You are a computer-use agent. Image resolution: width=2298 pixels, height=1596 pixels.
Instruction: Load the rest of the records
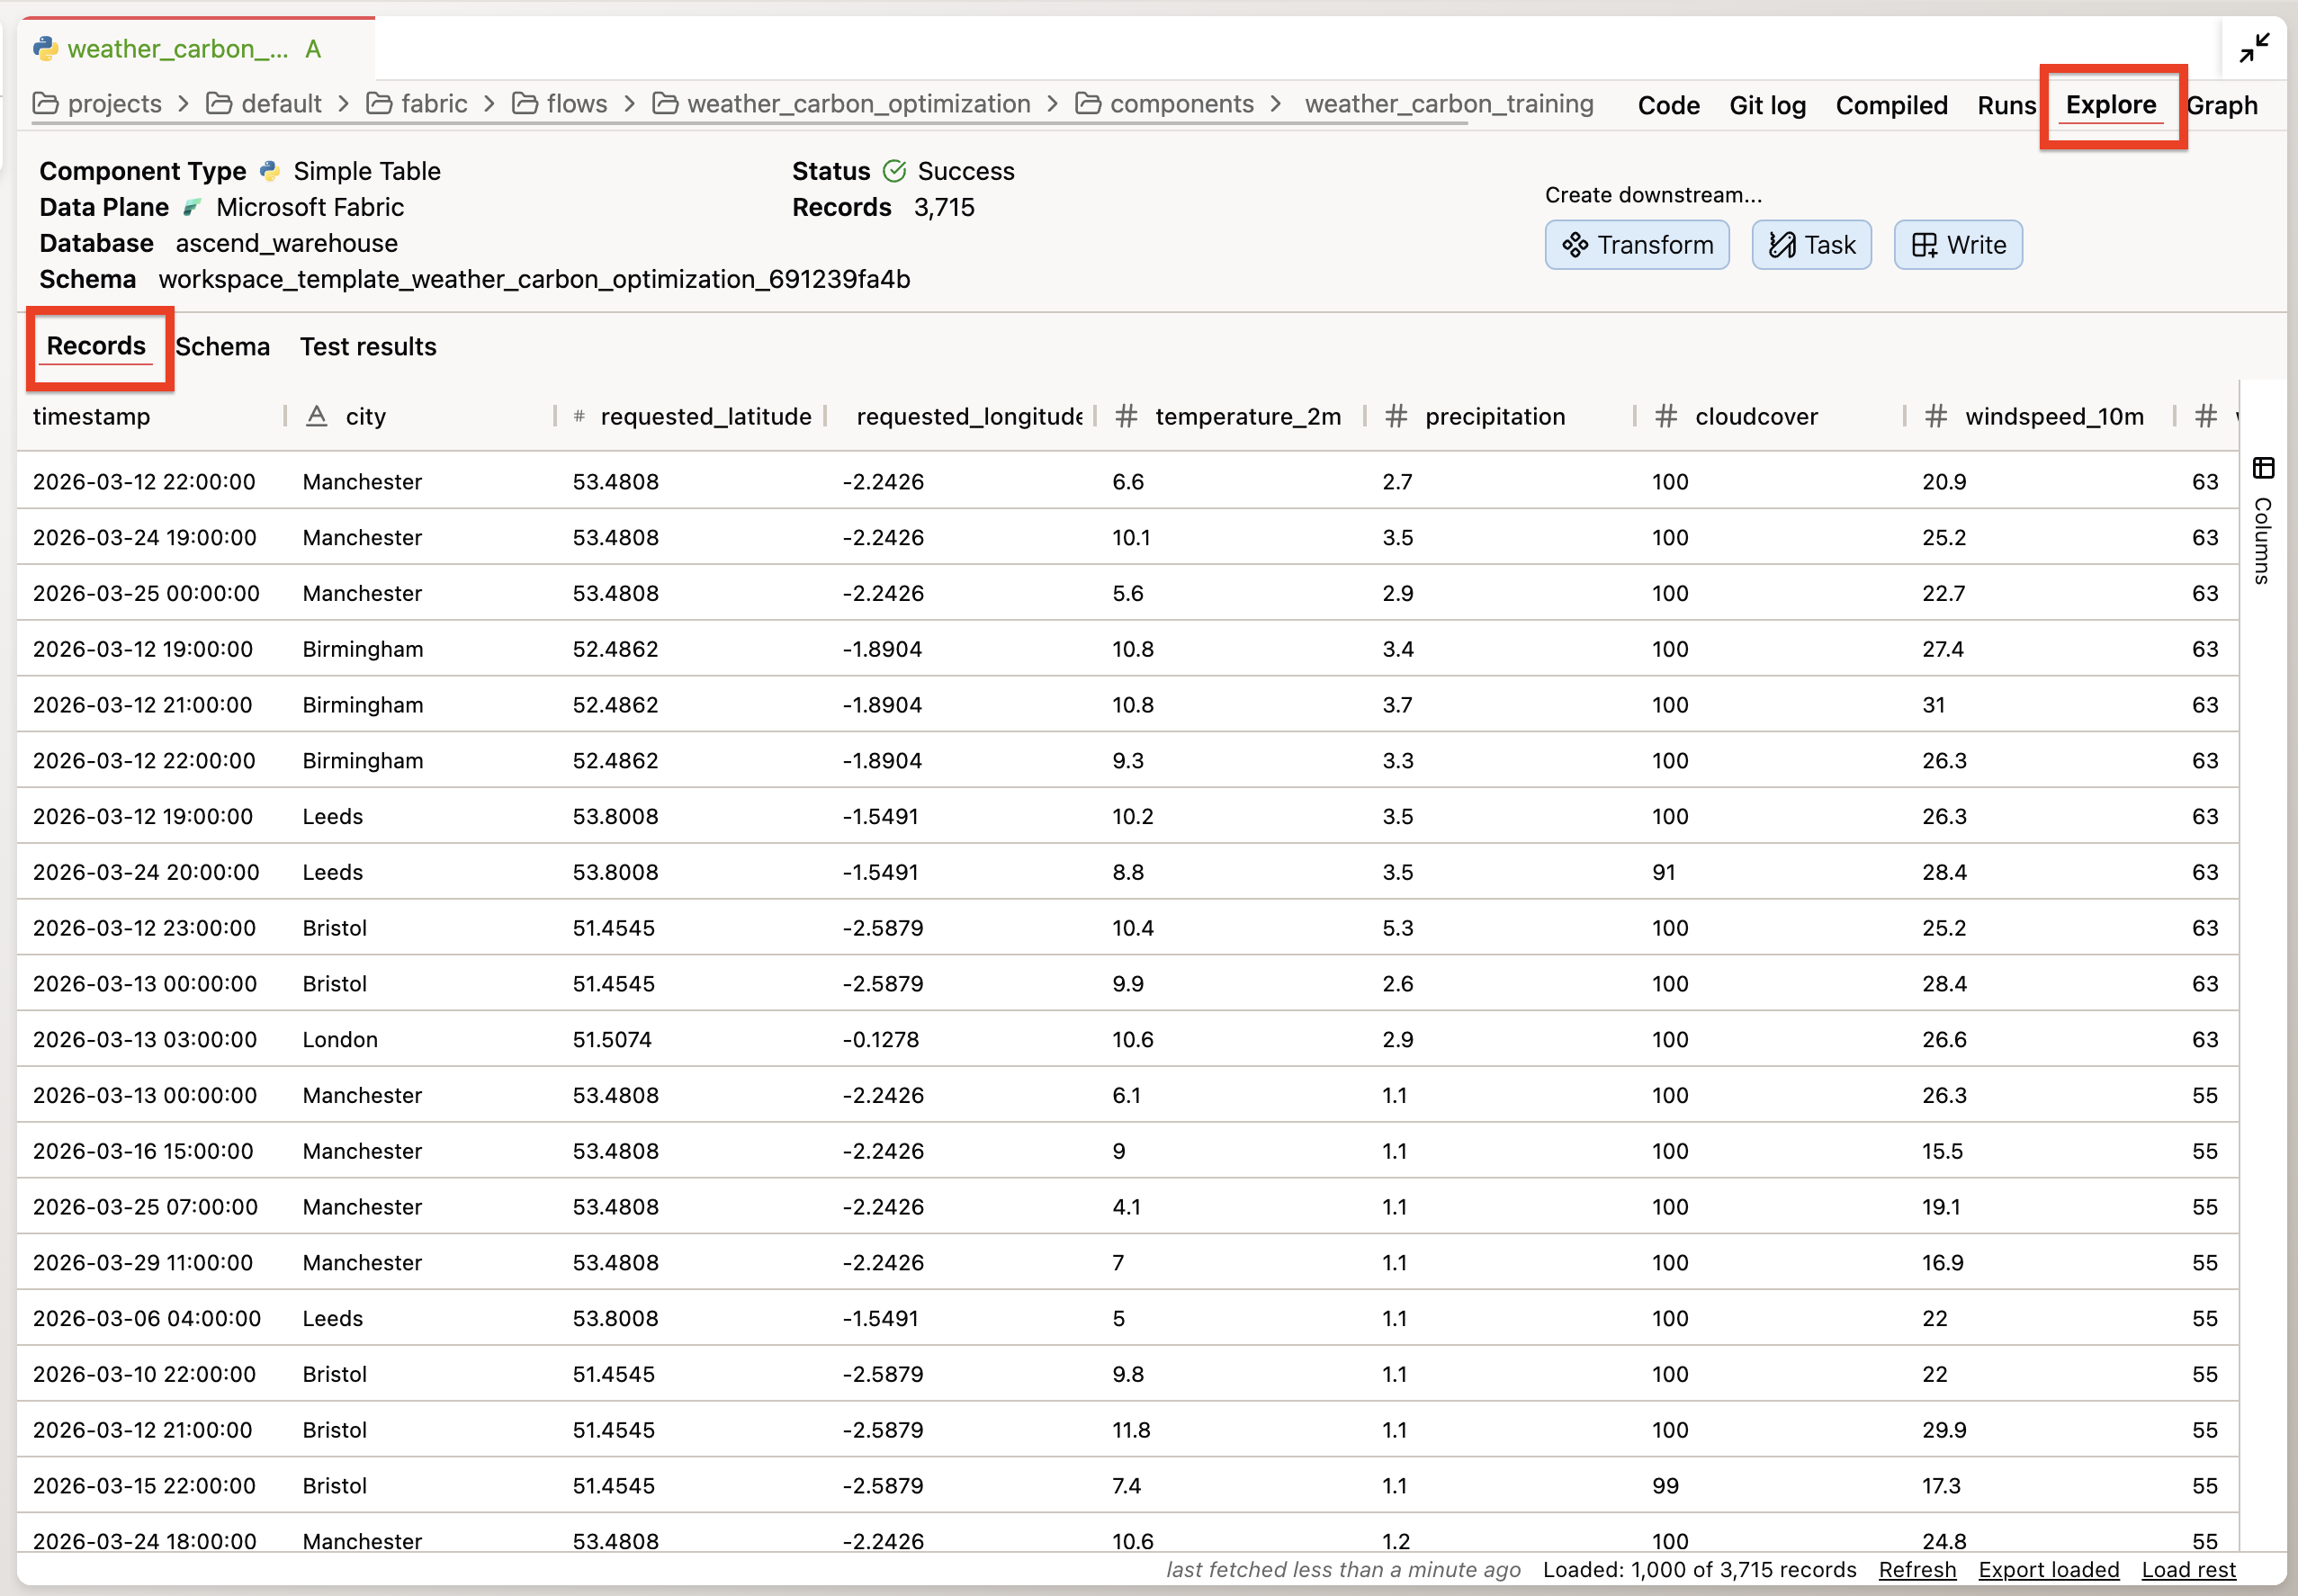click(2188, 1569)
